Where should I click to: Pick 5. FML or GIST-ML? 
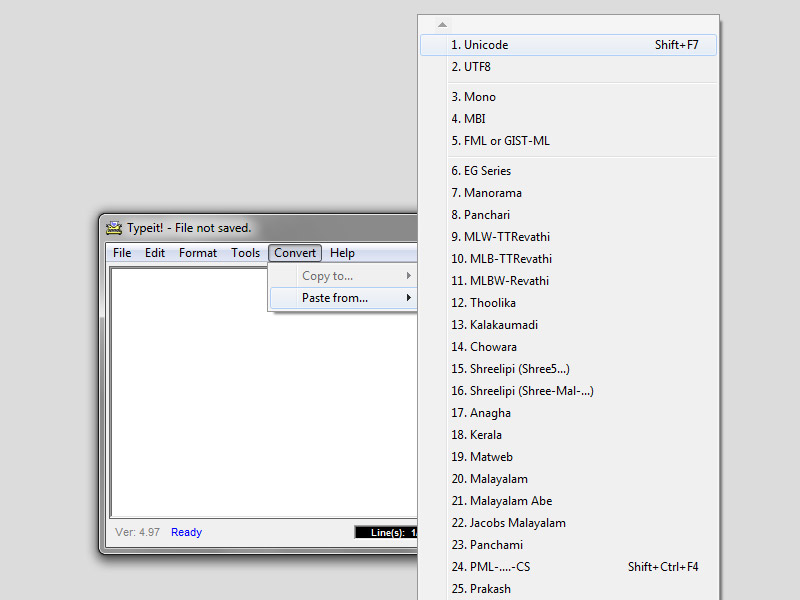click(568, 141)
